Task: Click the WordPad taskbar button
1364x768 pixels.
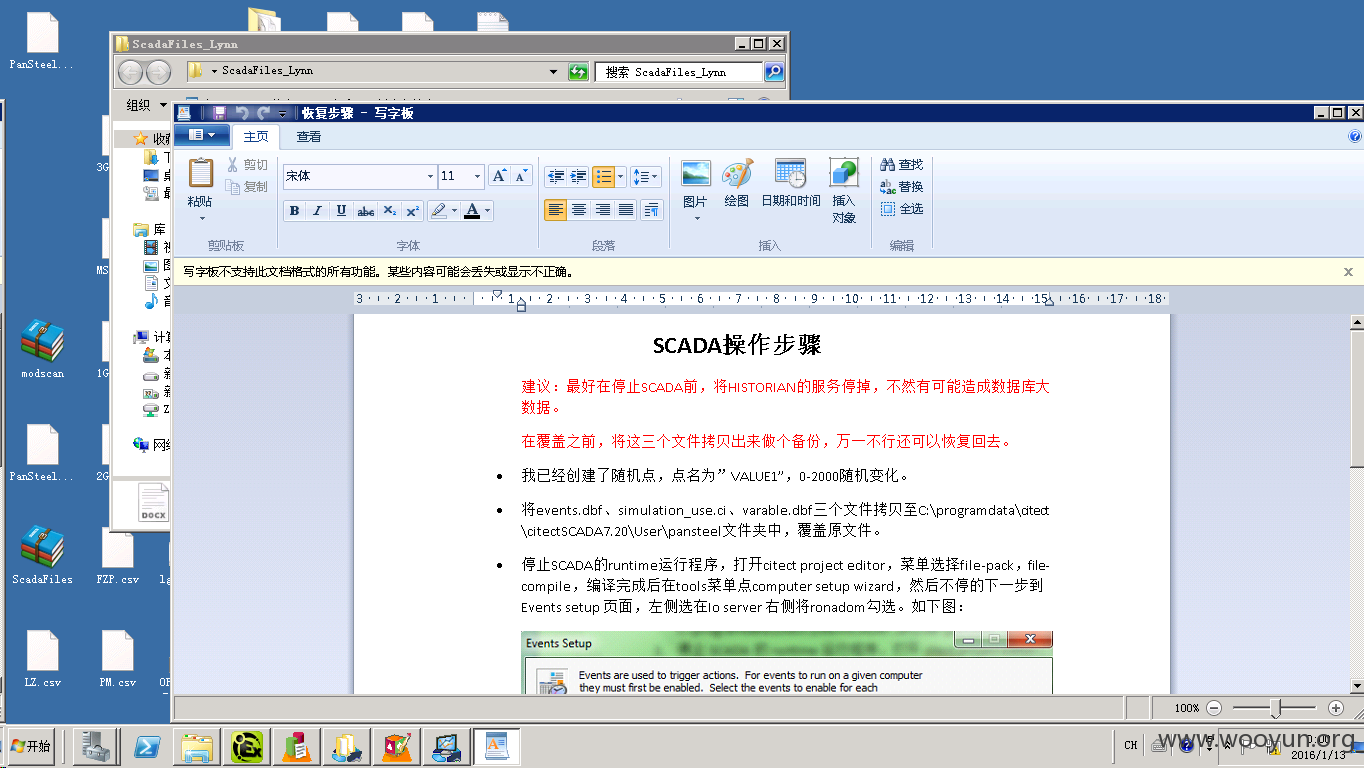Action: point(496,746)
